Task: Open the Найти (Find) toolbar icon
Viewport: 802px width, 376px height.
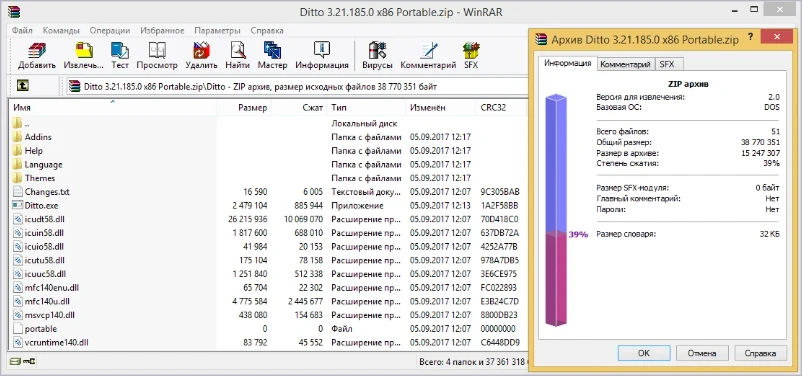Action: [238, 50]
